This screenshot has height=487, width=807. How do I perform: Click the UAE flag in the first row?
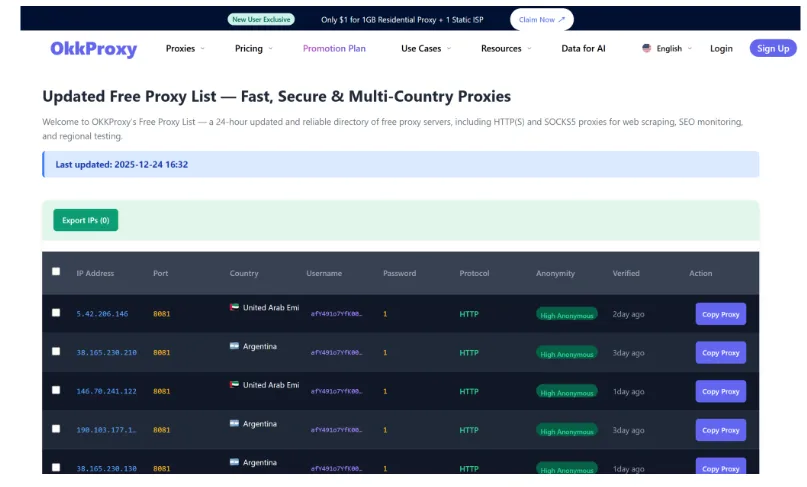pyautogui.click(x=234, y=308)
